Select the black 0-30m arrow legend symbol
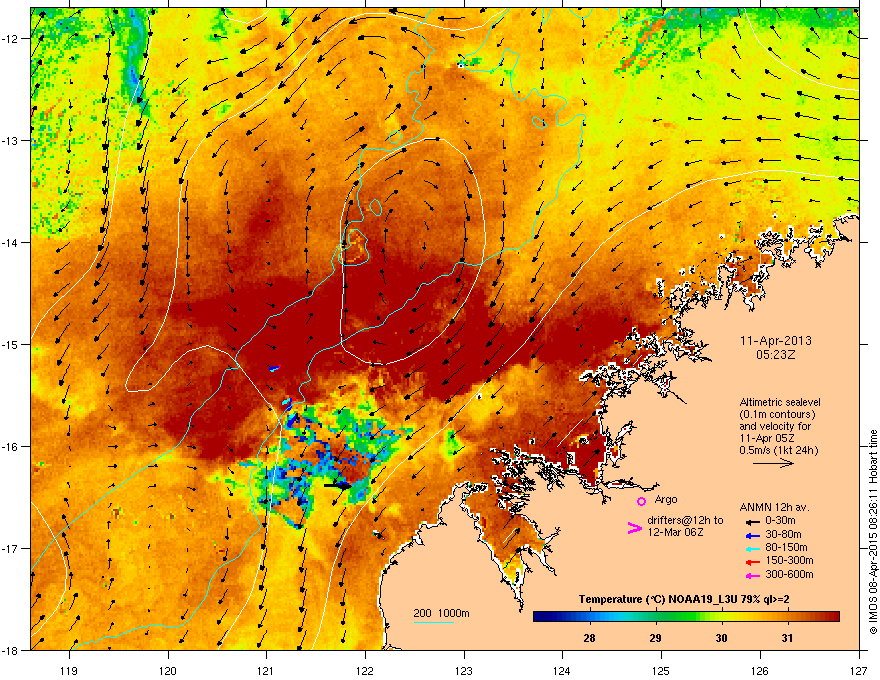Screen dimensions: 880x680 click(x=752, y=522)
